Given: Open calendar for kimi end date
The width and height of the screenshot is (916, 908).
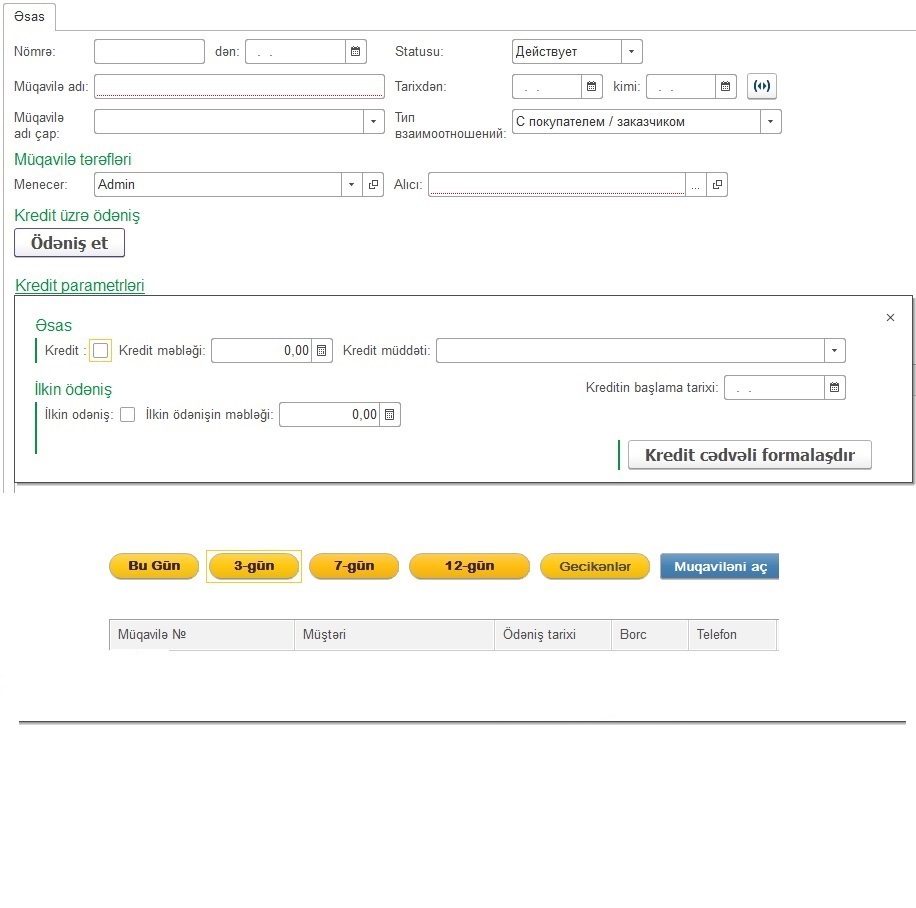Looking at the screenshot, I should pos(726,87).
